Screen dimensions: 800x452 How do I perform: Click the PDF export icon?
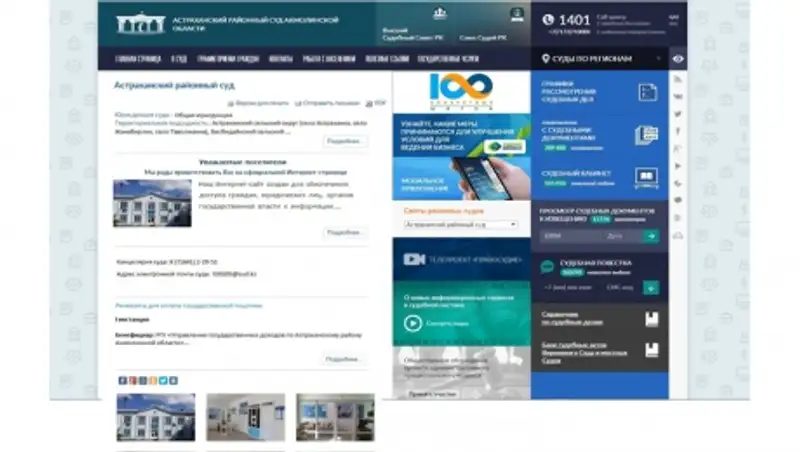(369, 104)
